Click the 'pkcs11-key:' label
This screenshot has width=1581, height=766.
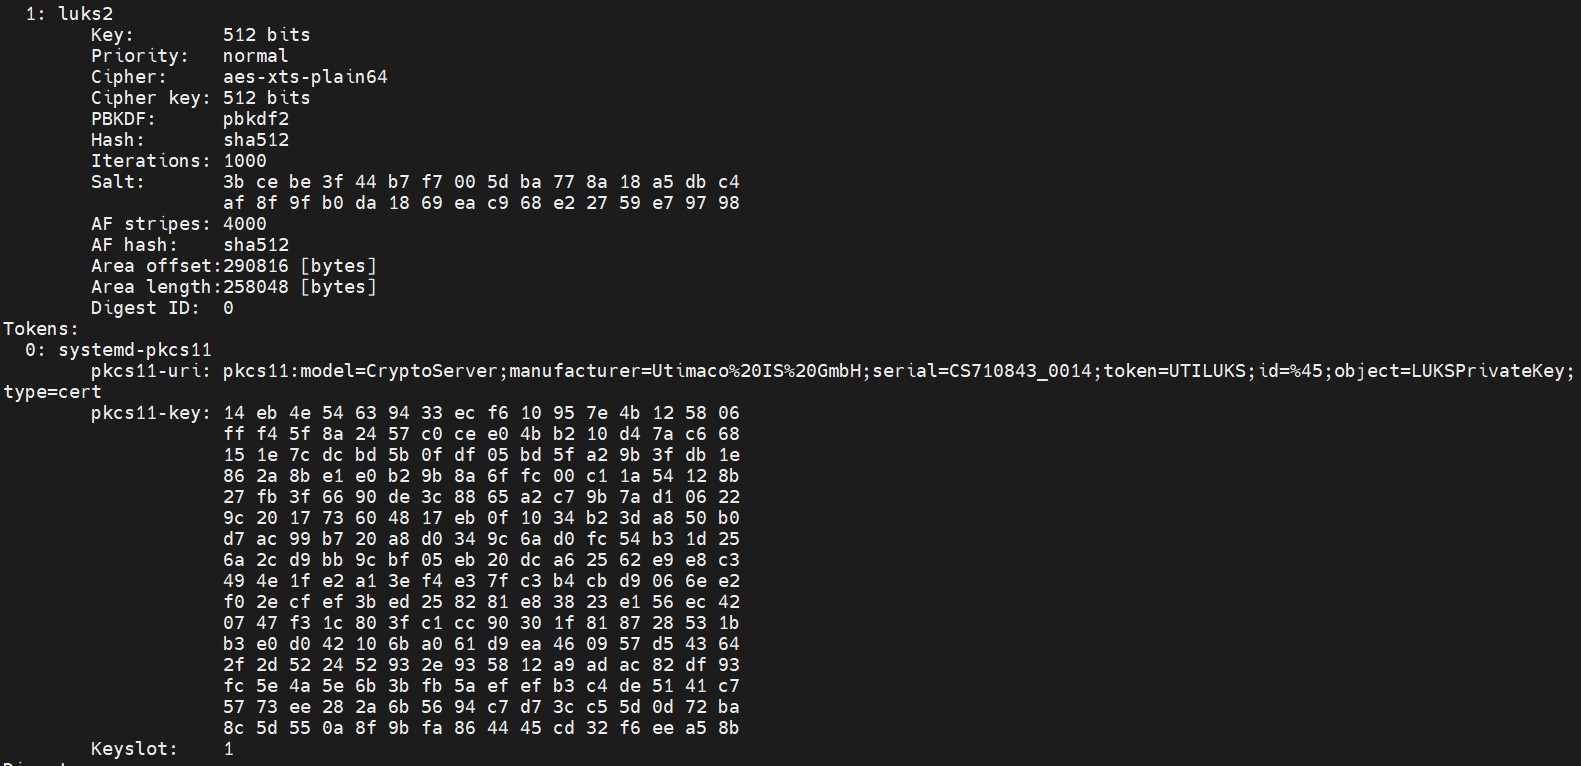pyautogui.click(x=151, y=413)
